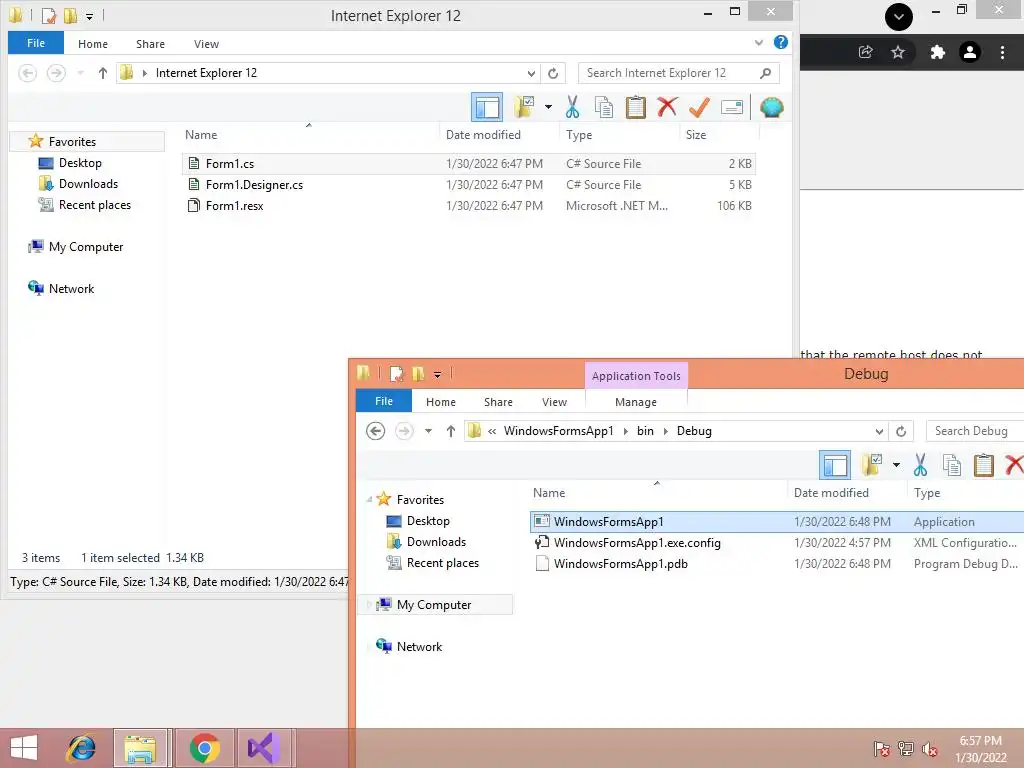Click the shell globe icon in Internet Explorer 12 toolbar
This screenshot has width=1024, height=768.
(x=771, y=107)
